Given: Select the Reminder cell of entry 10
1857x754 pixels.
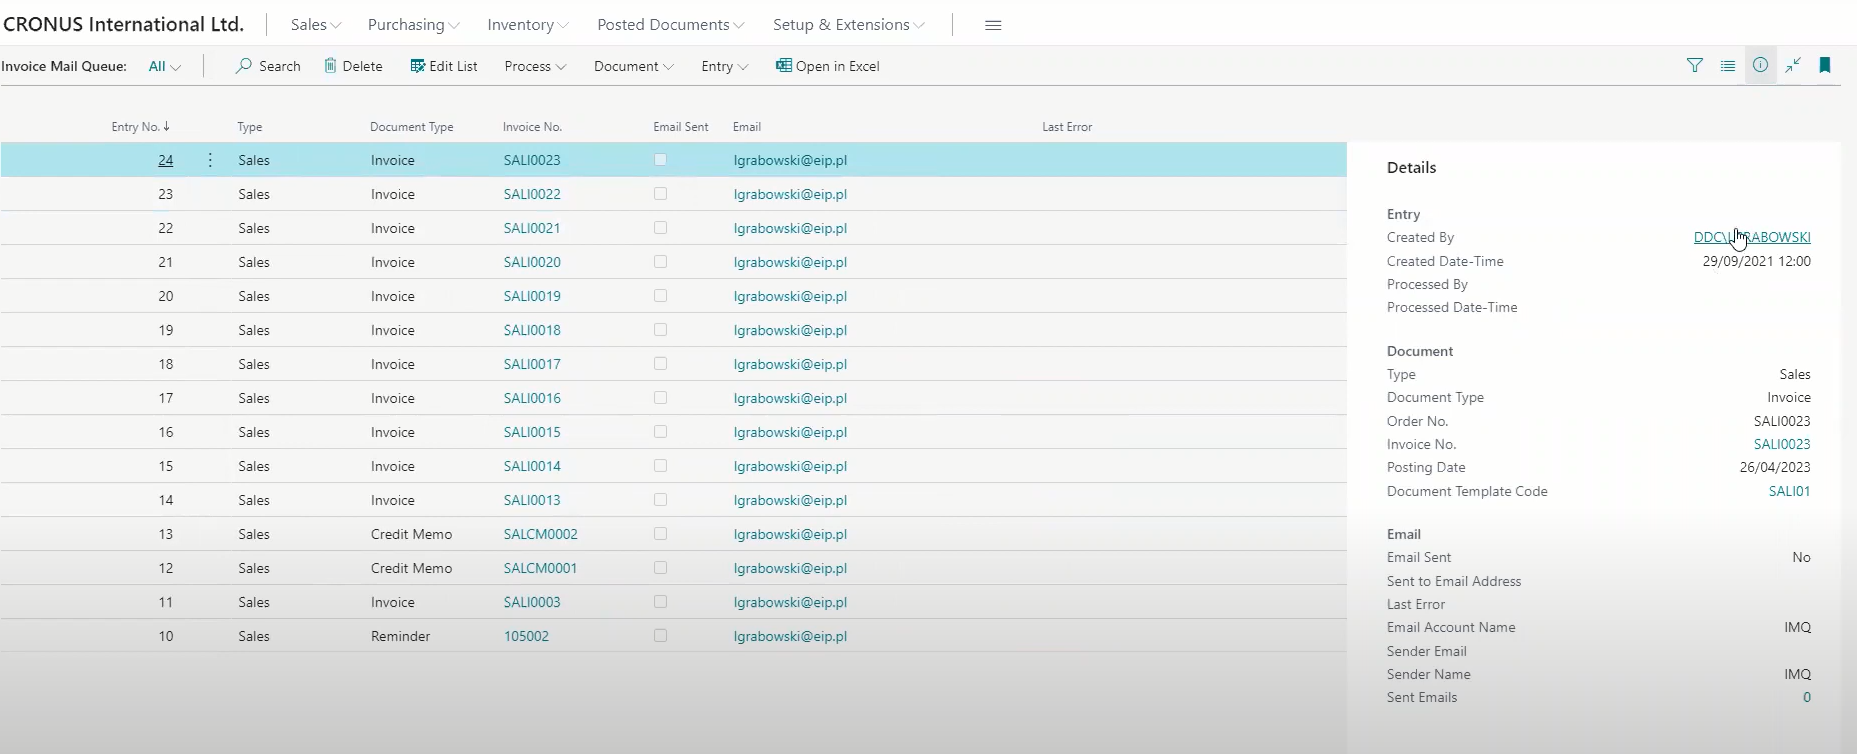Looking at the screenshot, I should click(400, 636).
